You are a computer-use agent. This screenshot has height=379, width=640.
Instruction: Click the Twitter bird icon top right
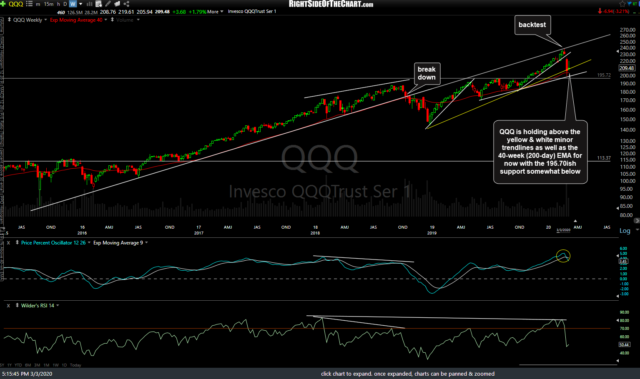(x=630, y=4)
